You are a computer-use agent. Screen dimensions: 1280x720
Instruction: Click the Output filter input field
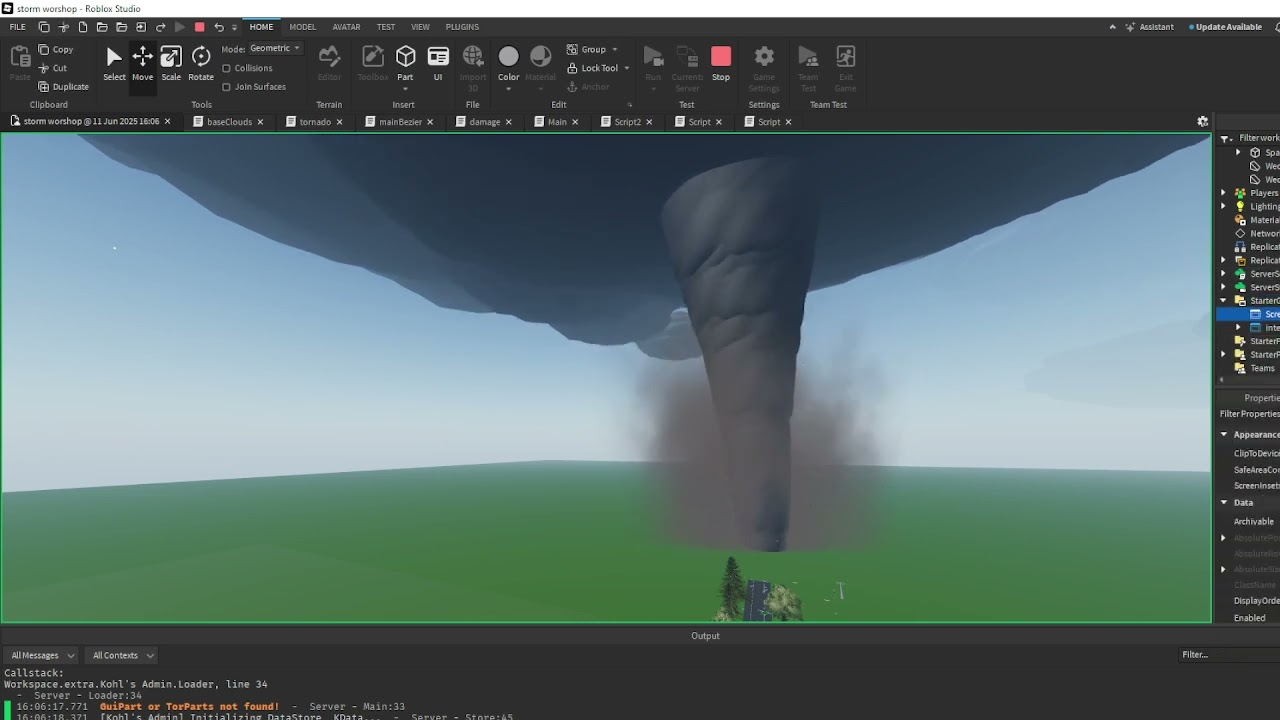click(x=1228, y=655)
